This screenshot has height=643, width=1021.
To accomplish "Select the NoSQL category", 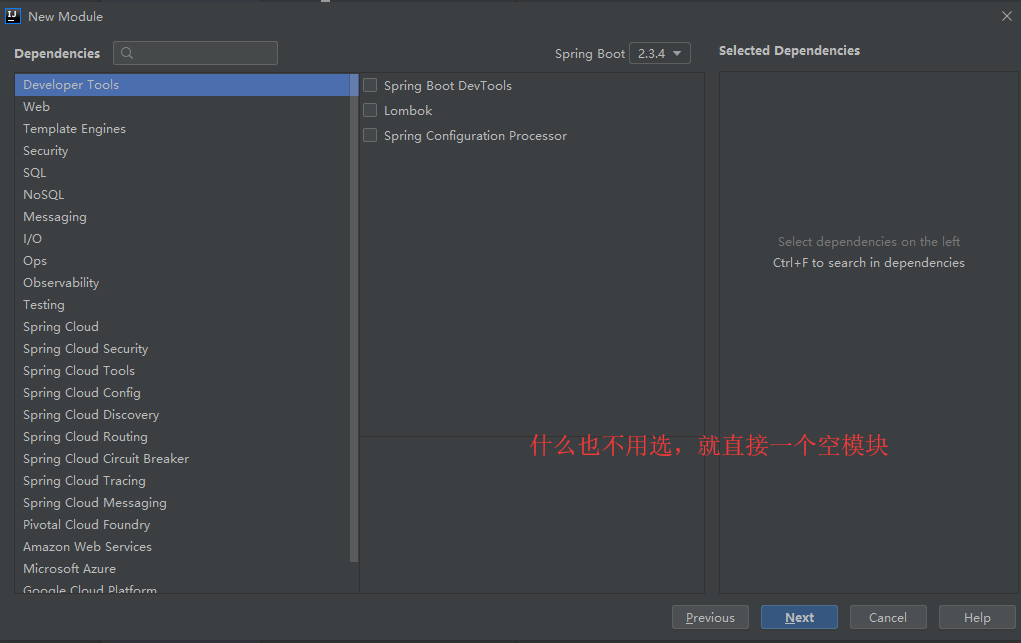I will 182,195.
